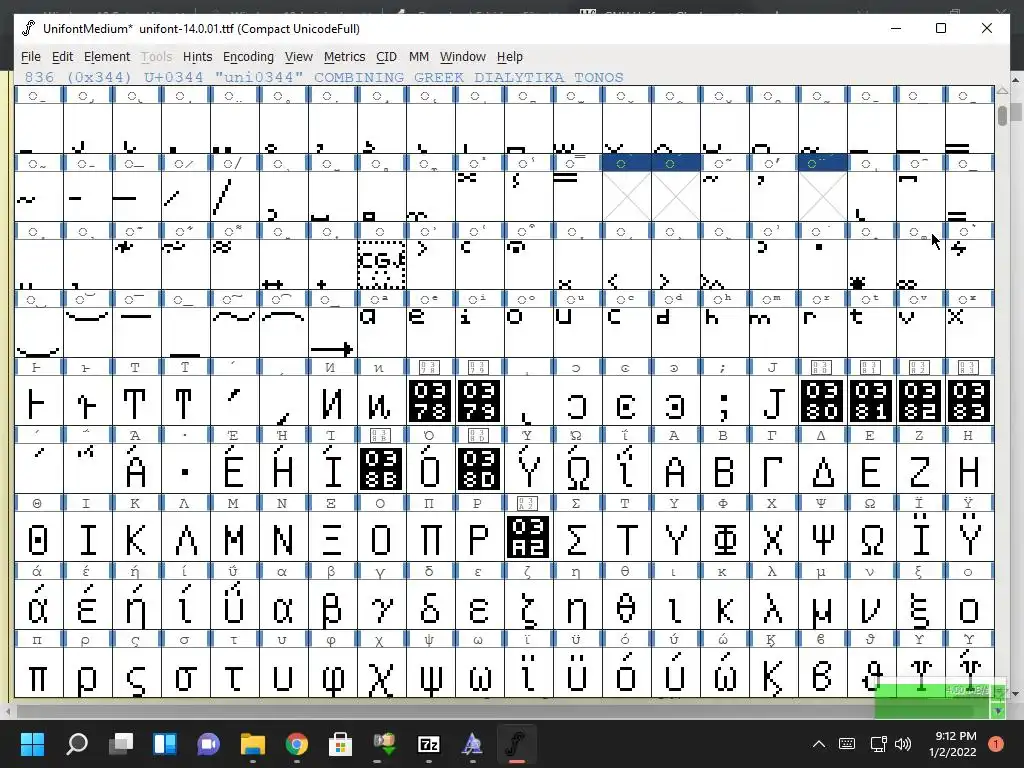
Task: Select the combining small letter 'a' glyph
Action: tap(381, 332)
